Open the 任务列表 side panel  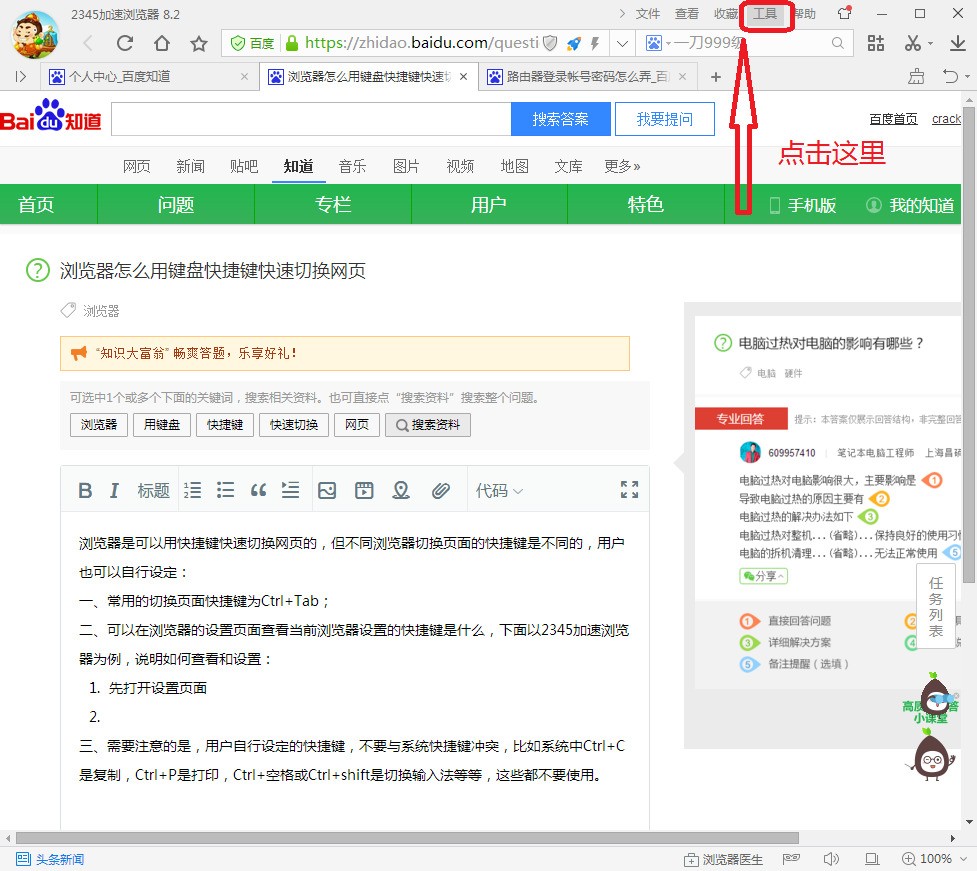point(936,607)
